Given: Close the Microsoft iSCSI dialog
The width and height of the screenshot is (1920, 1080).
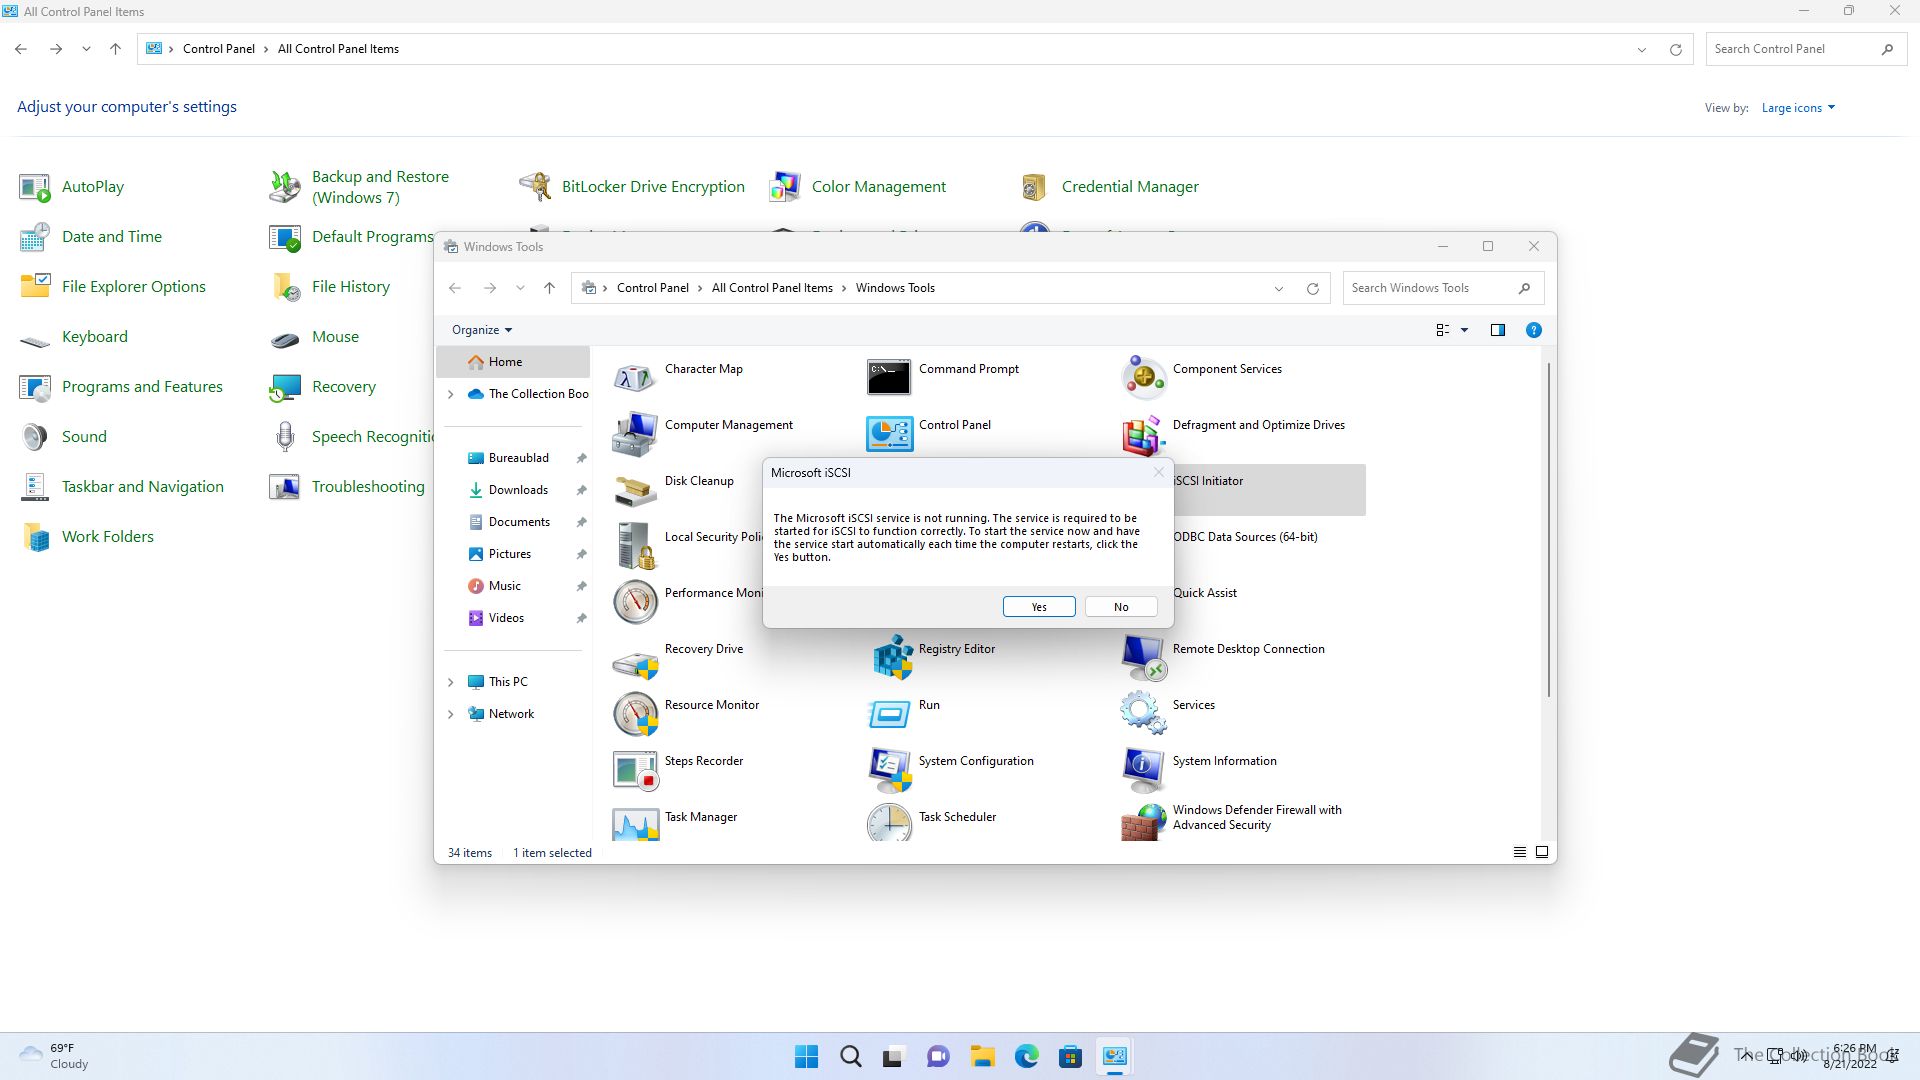Looking at the screenshot, I should [1159, 472].
